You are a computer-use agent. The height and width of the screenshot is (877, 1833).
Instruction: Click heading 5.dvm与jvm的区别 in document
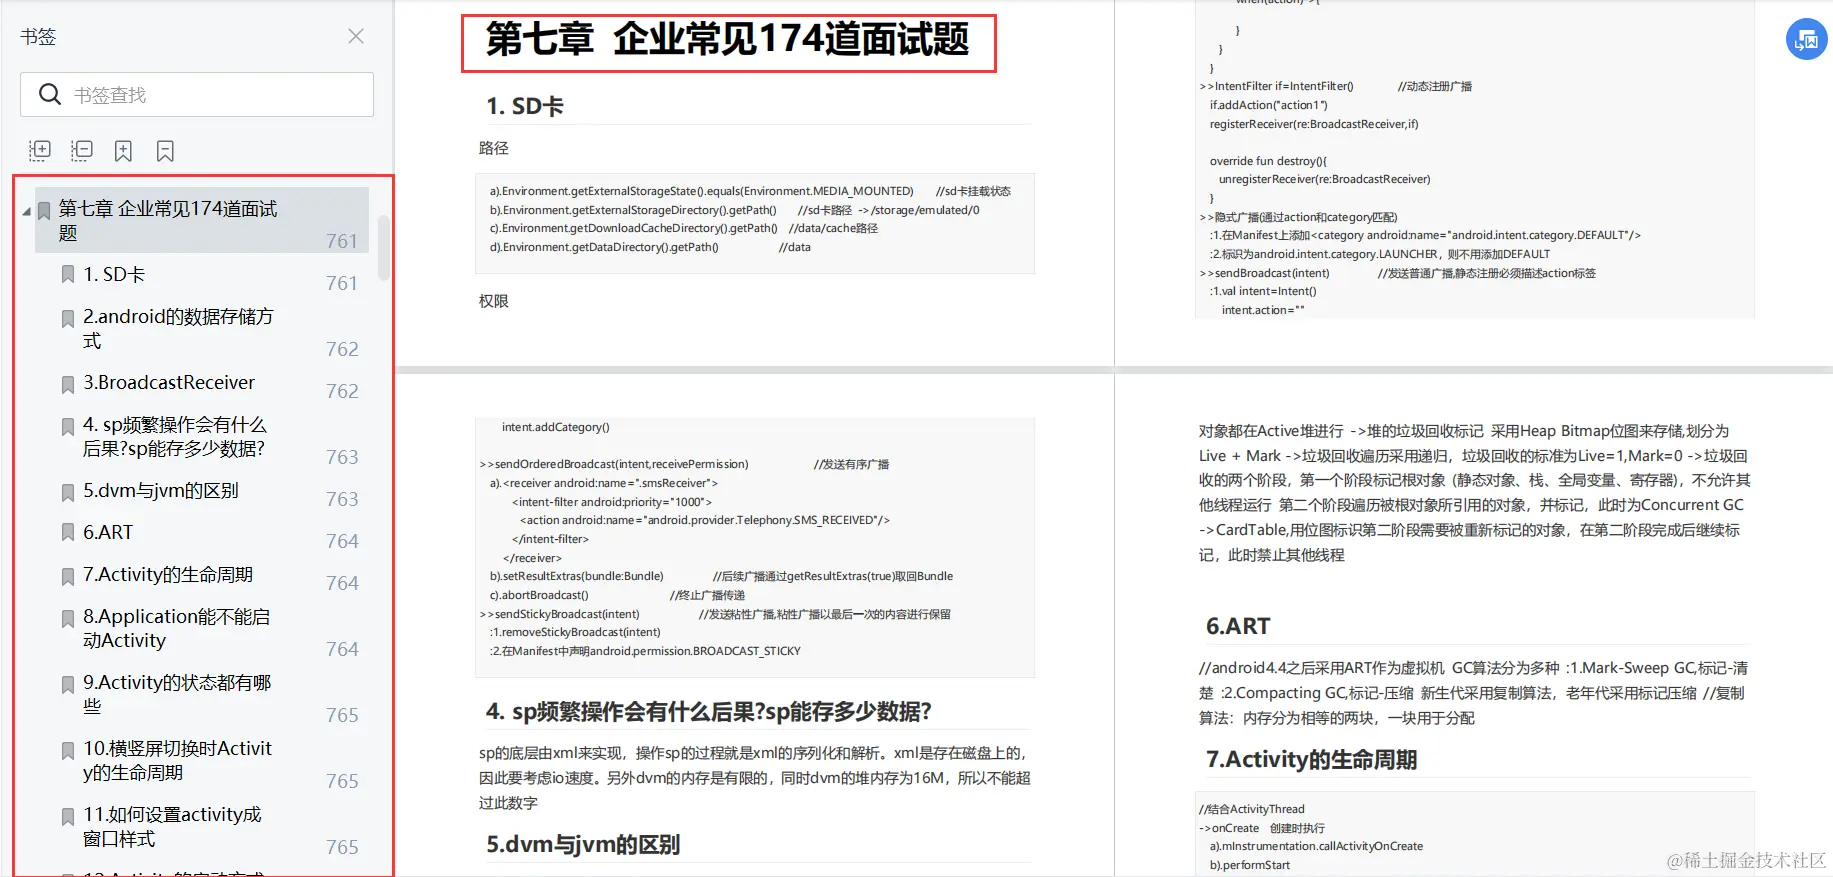(x=583, y=844)
